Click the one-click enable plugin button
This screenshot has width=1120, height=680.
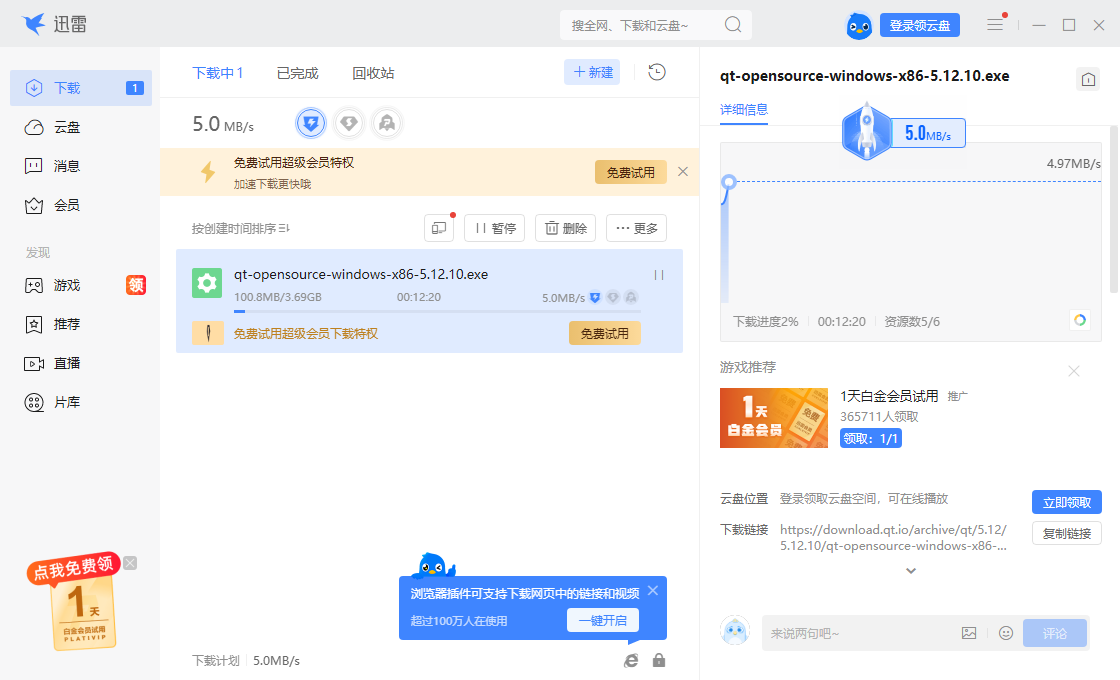pos(603,620)
